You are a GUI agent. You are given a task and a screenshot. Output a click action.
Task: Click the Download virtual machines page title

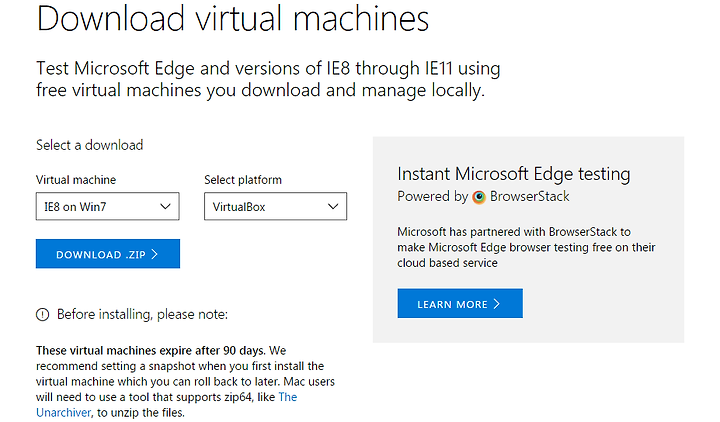pyautogui.click(x=232, y=18)
